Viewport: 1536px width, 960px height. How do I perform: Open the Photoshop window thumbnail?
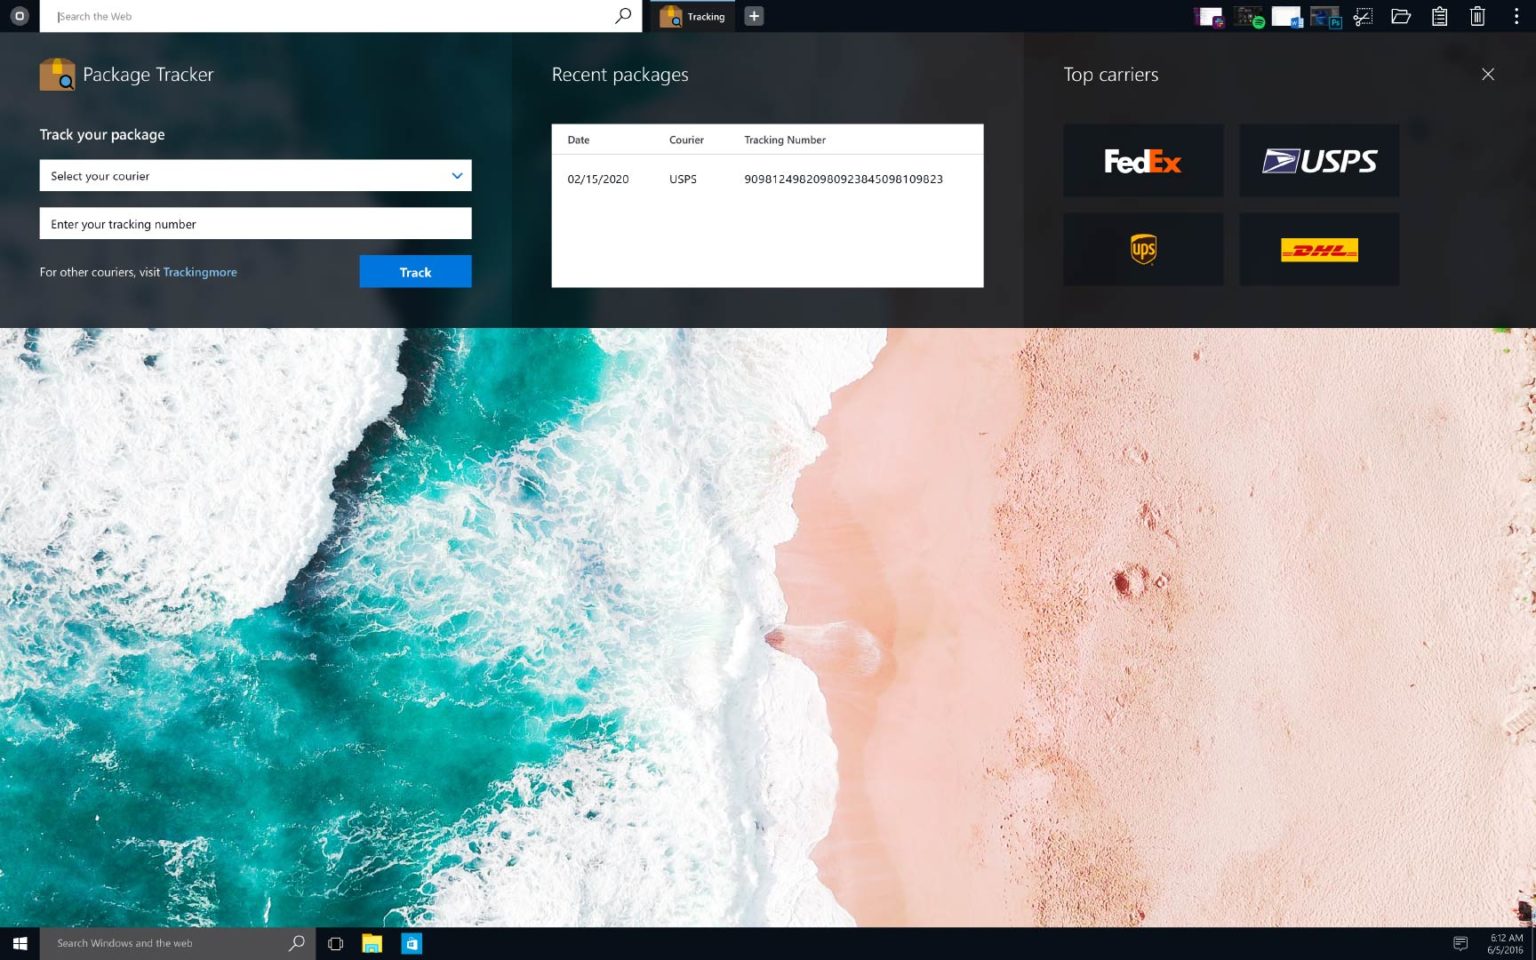(1325, 17)
